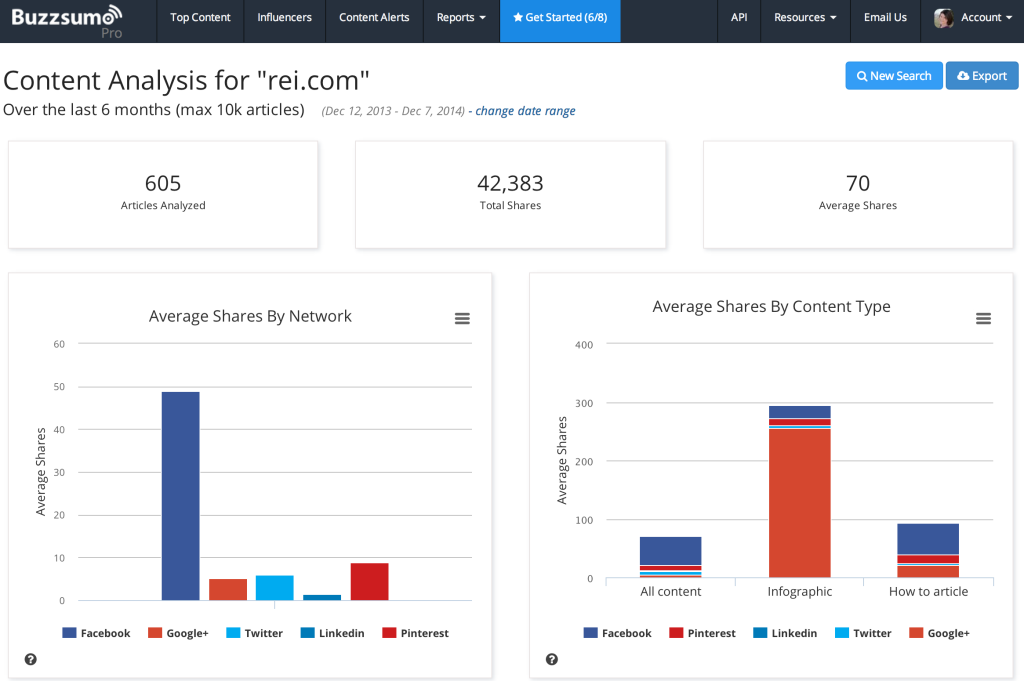Toggle Linkedin in the content type chart legend
Screen dimensions: 1024x681
click(785, 633)
